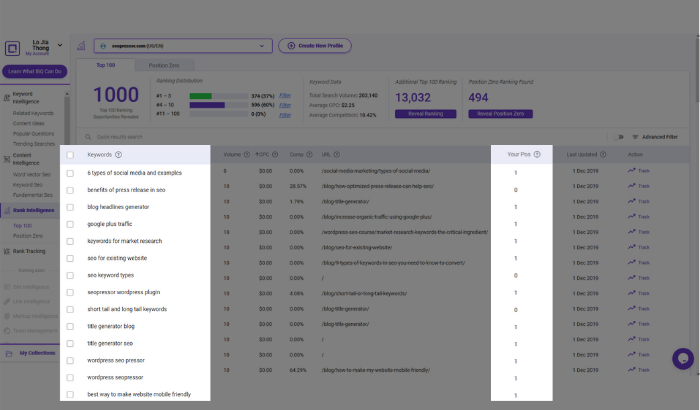700x410 pixels.
Task: Click green #1-3 distribution bar
Action: (200, 96)
